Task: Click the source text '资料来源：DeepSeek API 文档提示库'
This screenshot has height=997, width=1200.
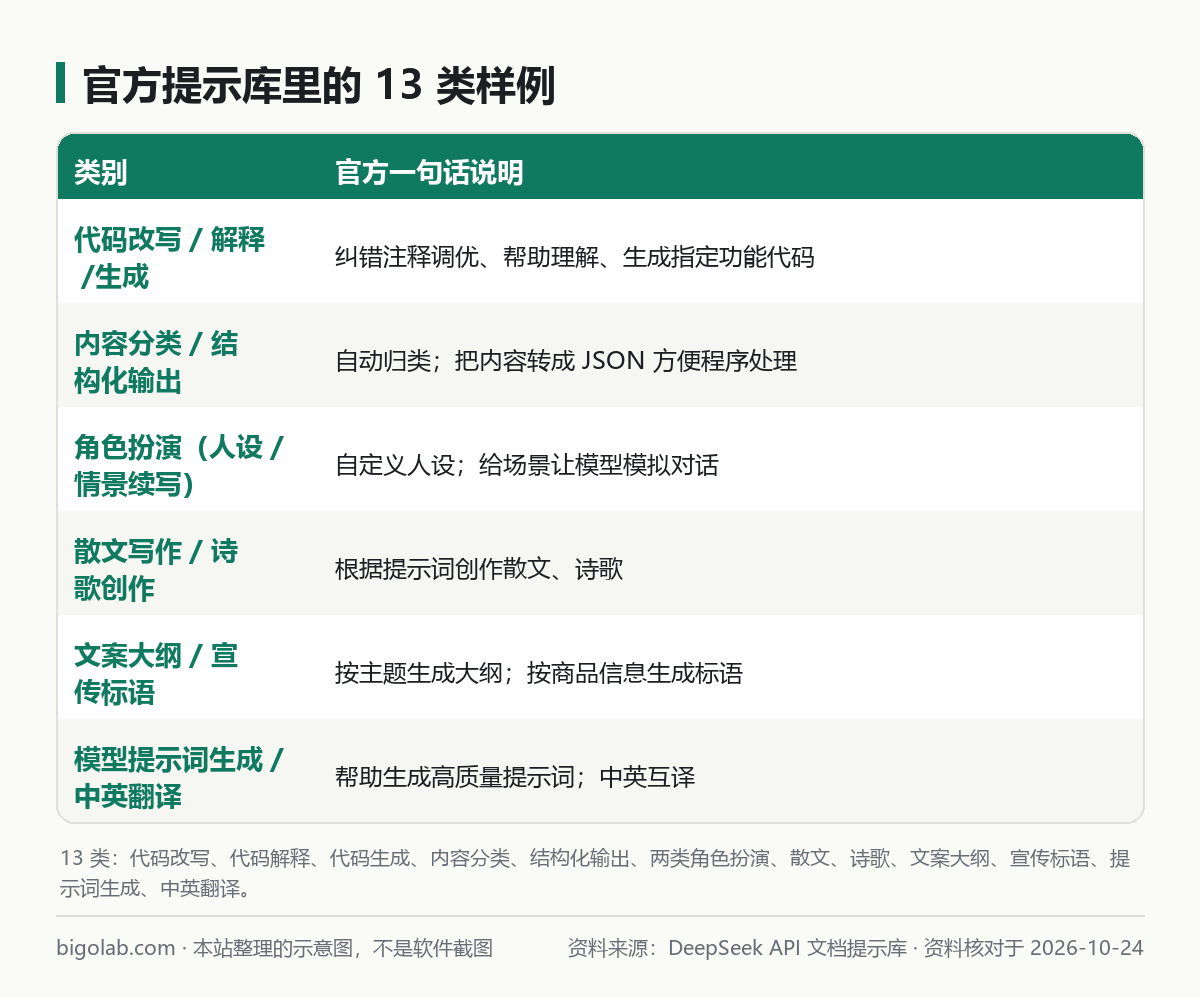Action: tap(737, 948)
